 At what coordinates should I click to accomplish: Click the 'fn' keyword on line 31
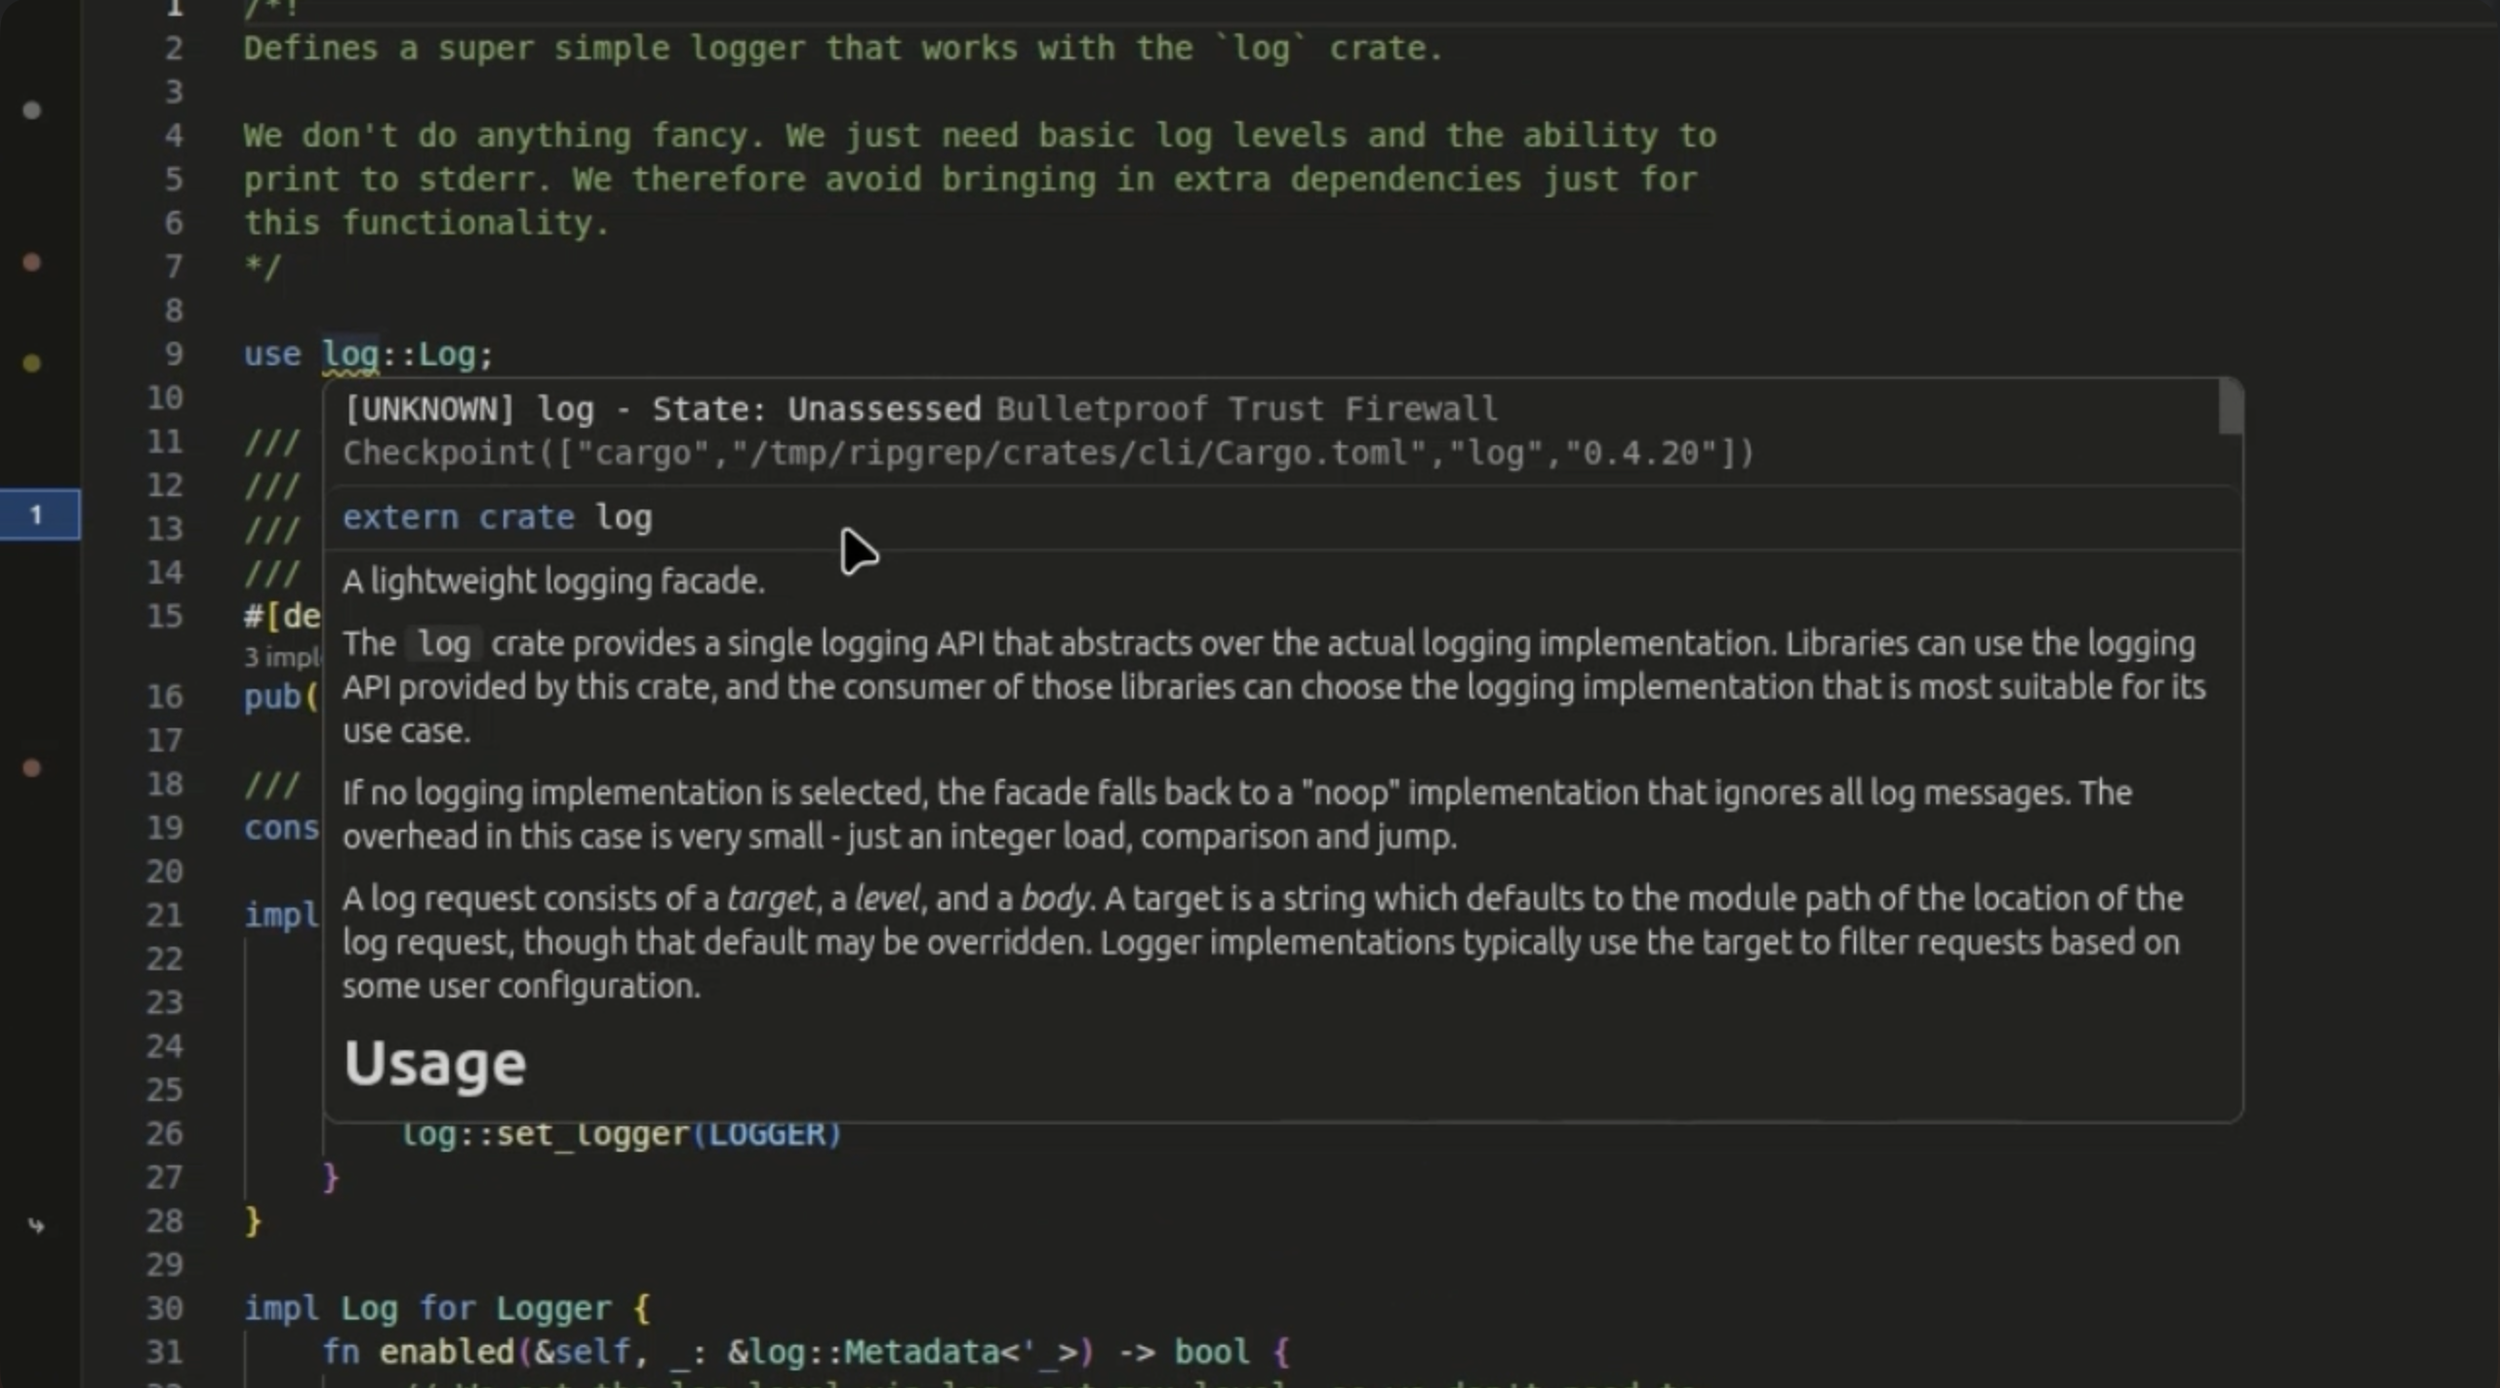point(340,1352)
